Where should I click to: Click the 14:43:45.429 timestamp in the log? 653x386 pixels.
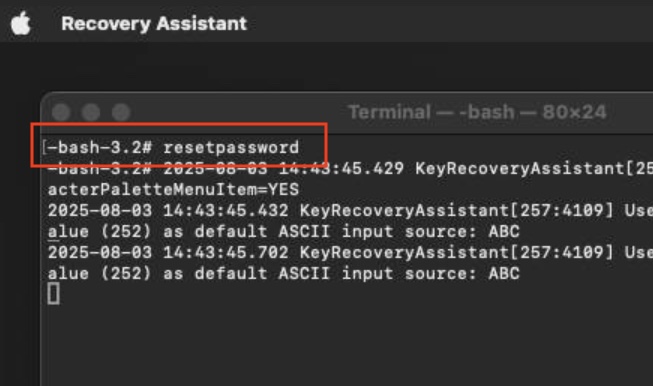[341, 169]
